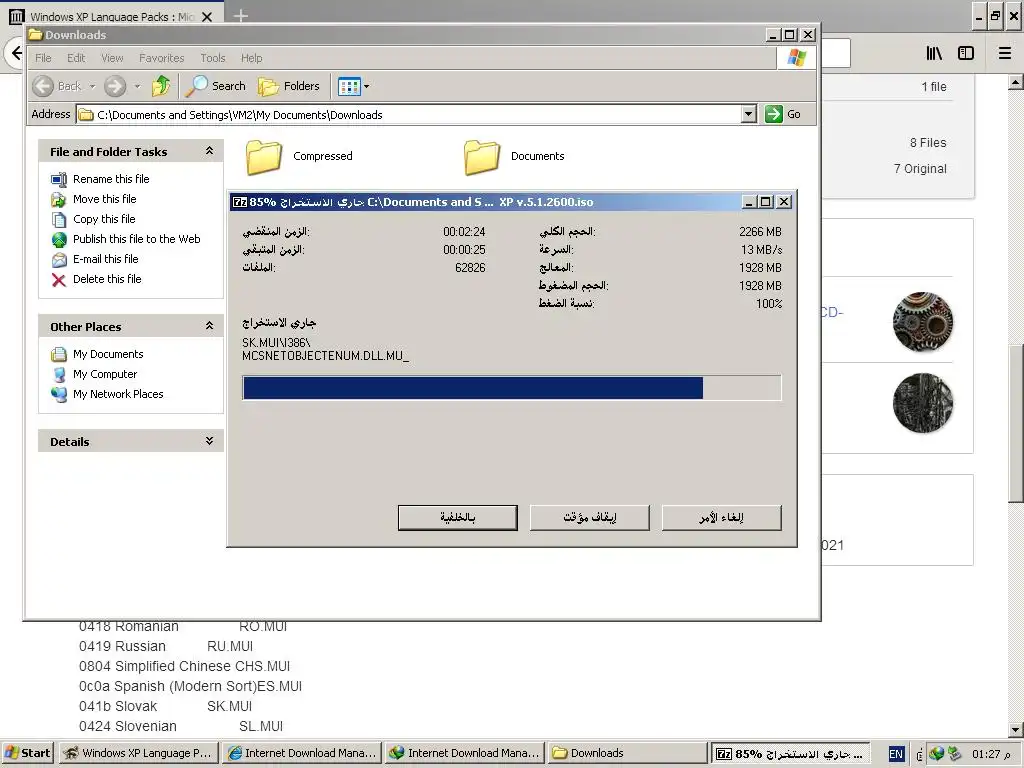Click the Copy this file icon
Image resolution: width=1024 pixels, height=768 pixels.
(59, 219)
